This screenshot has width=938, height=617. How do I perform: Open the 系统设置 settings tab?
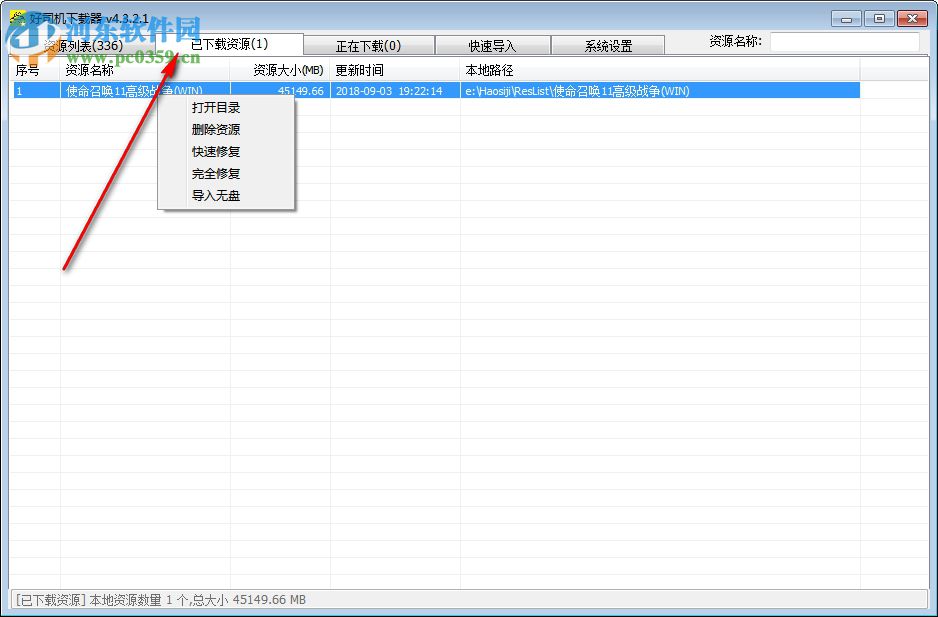tap(608, 45)
